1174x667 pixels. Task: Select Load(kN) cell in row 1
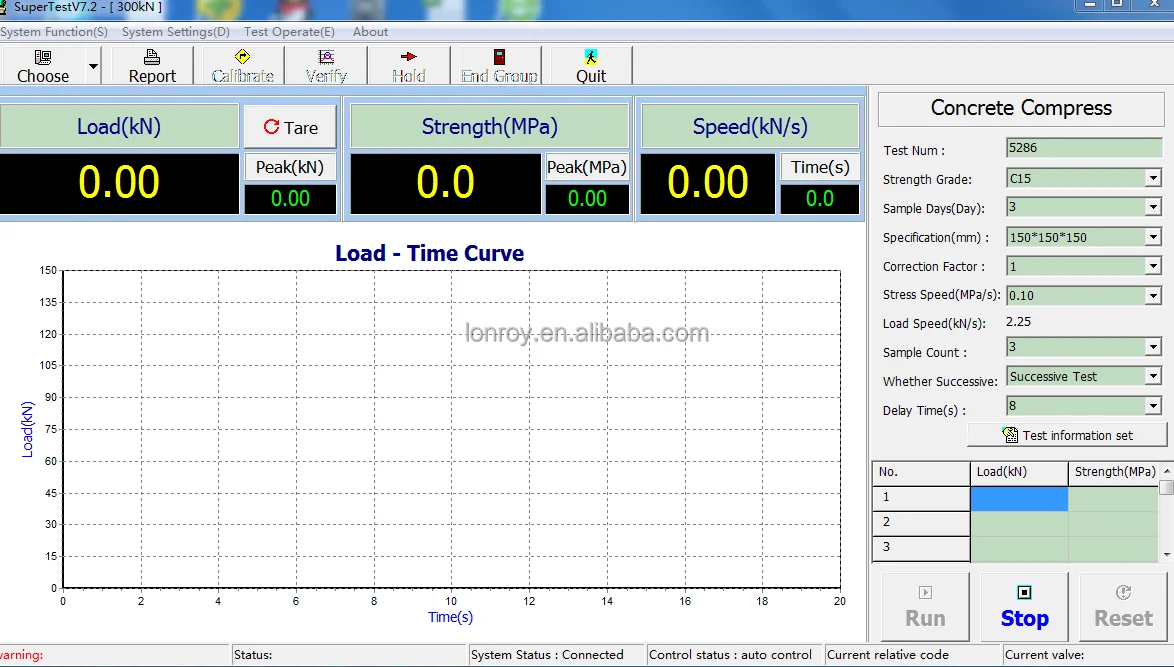1019,498
